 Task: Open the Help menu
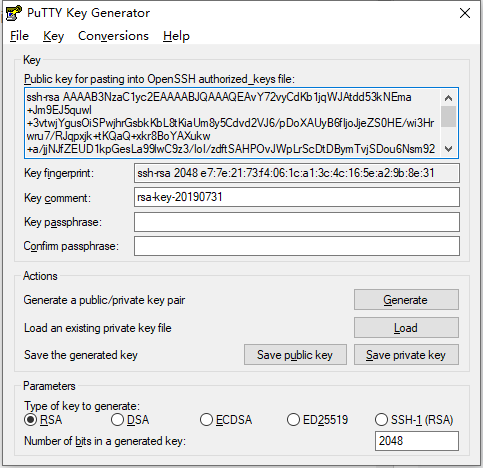pos(176,36)
